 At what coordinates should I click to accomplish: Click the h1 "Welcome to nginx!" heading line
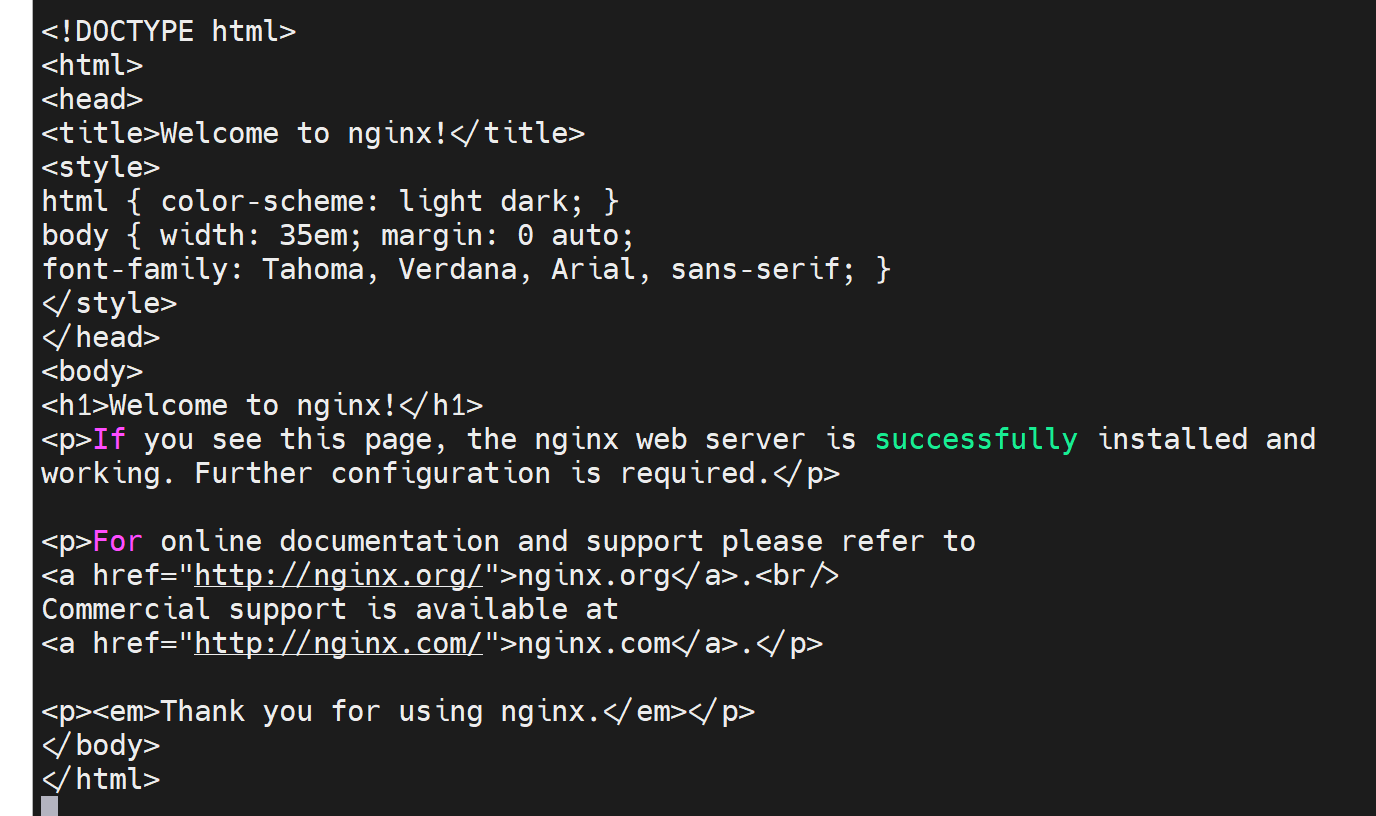[x=262, y=405]
